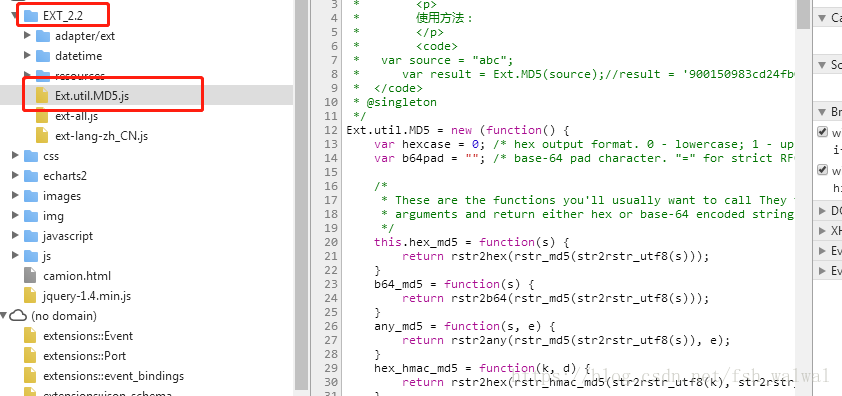Collapse the (no domain) tree node arrow
The image size is (842, 396).
pyautogui.click(x=4, y=315)
